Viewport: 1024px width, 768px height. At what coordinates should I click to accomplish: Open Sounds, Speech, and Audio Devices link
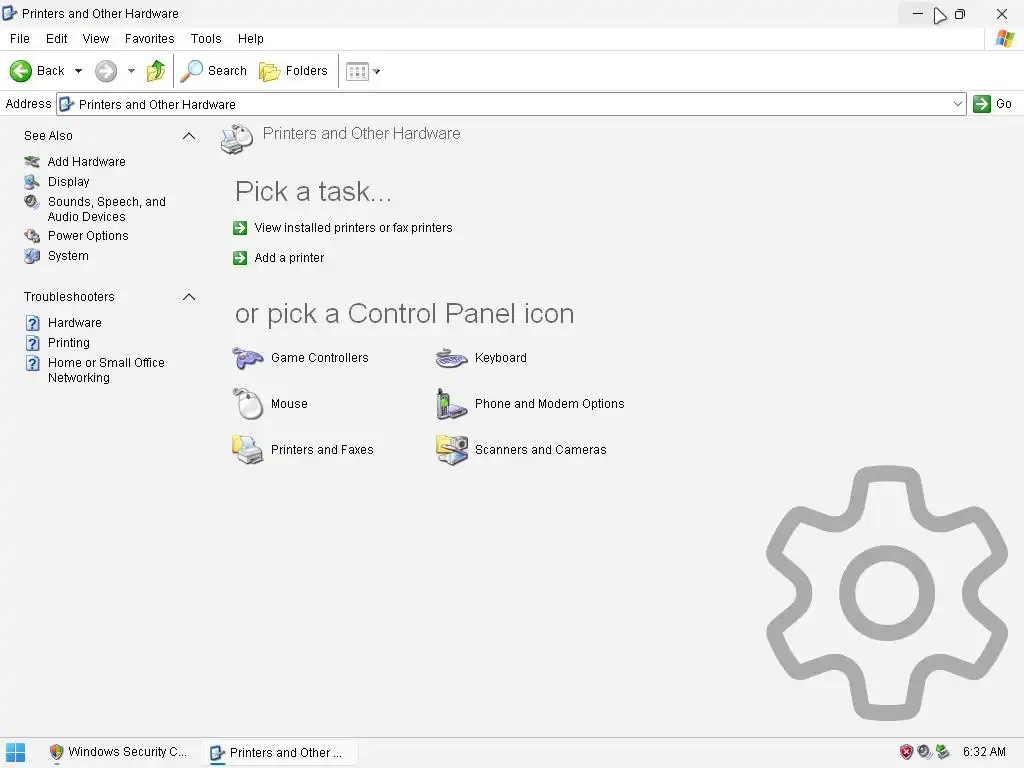(x=106, y=209)
